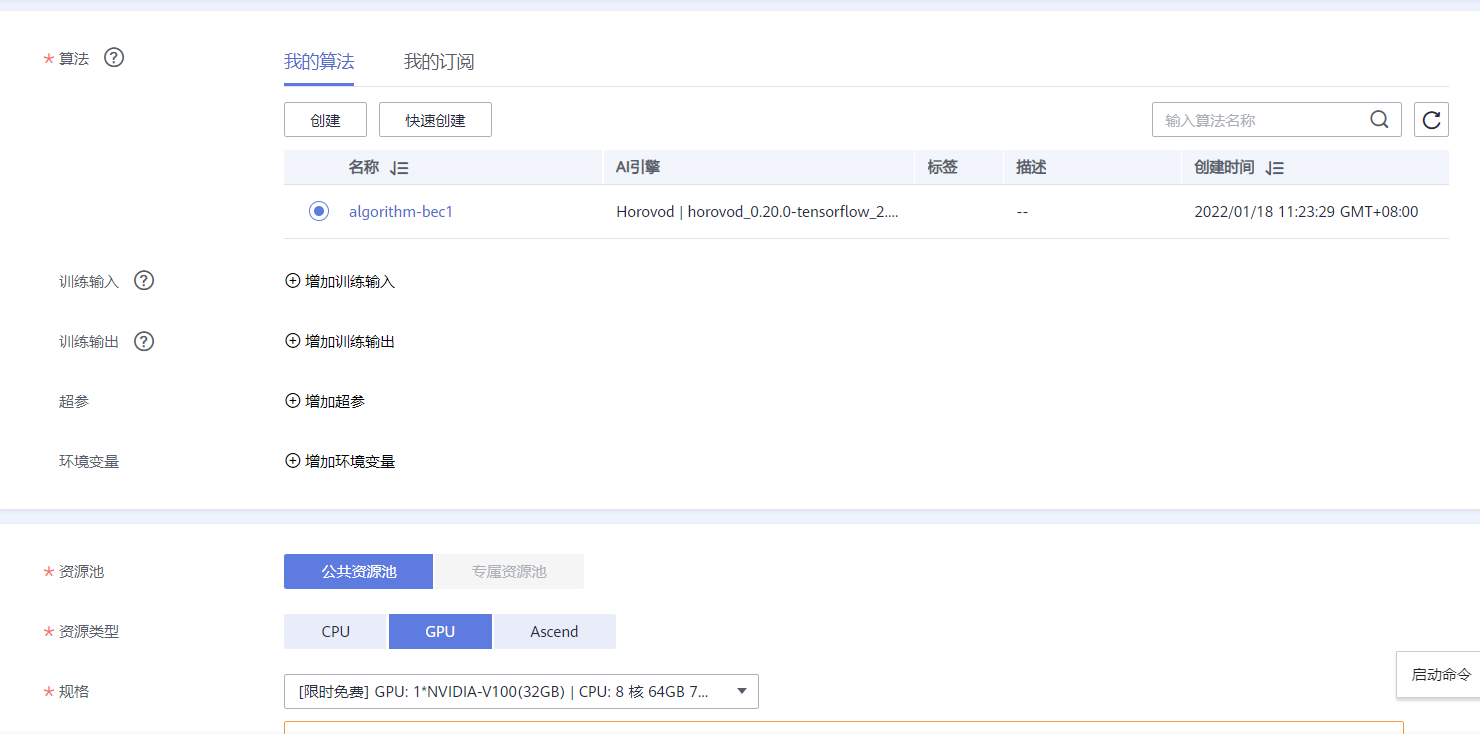1480x734 pixels.
Task: Click plus icon for 增加环境变量
Action: pos(293,461)
